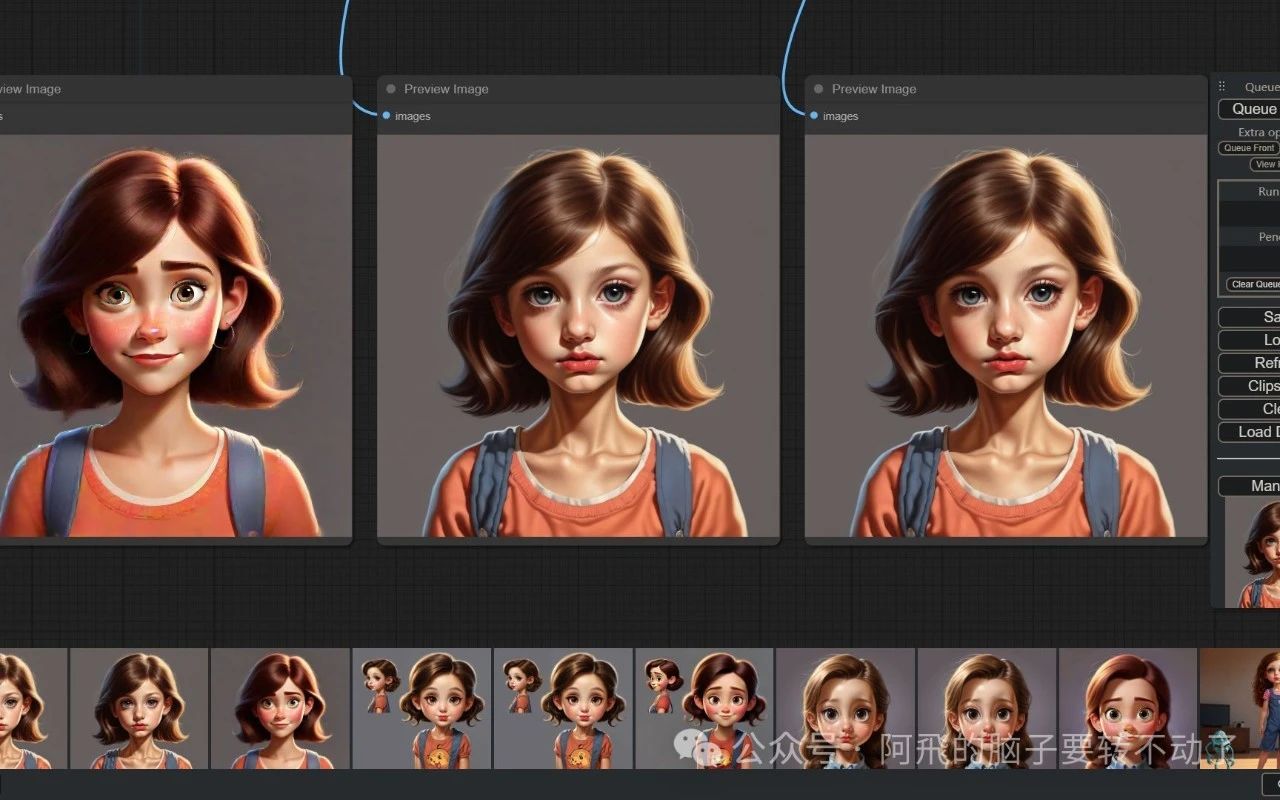1280x800 pixels.
Task: Open the View button under Queue Front
Action: [1265, 164]
